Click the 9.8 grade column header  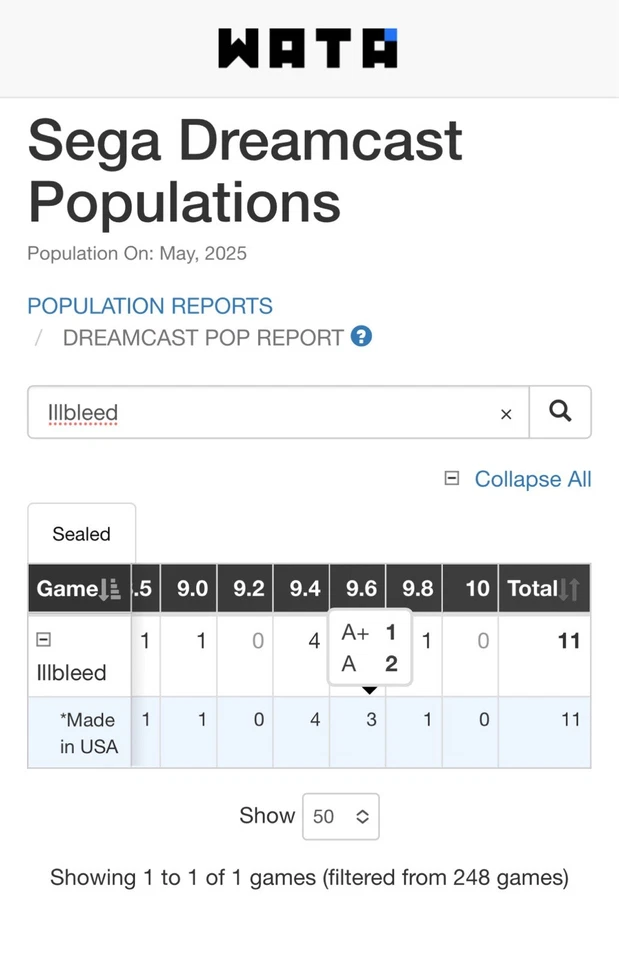[x=417, y=589]
